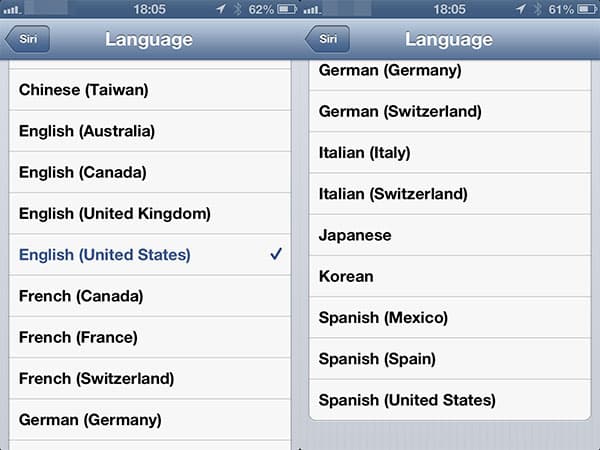Select Chinese (Taiwan) language
The width and height of the screenshot is (600, 450).
tap(150, 90)
